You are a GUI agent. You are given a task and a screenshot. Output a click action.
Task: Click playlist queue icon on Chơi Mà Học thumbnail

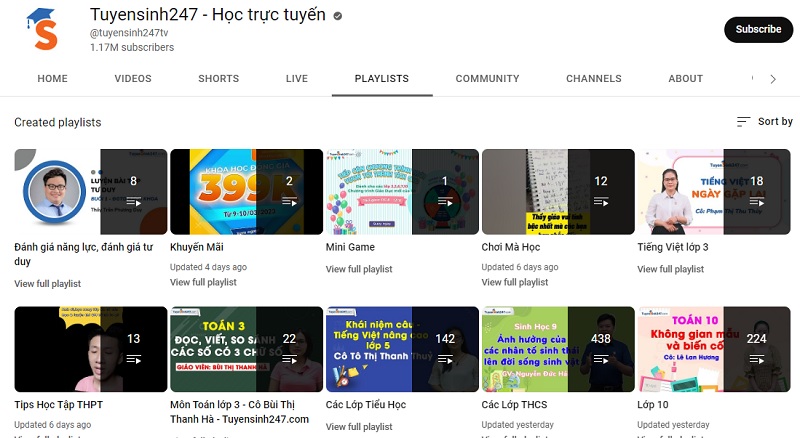click(600, 201)
